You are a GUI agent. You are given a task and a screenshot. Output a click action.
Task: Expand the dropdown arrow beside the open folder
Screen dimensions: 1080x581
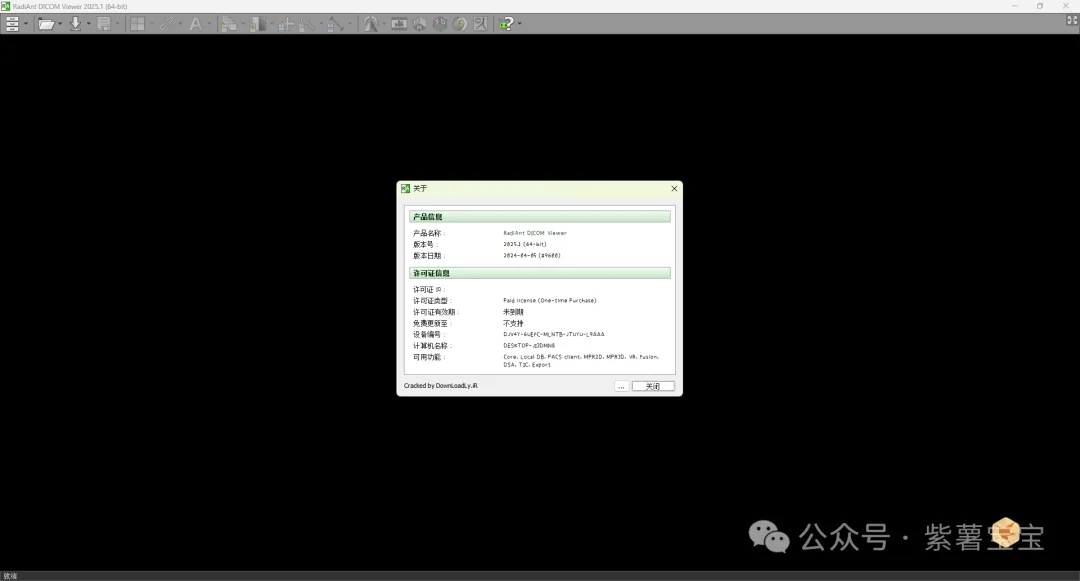click(60, 24)
